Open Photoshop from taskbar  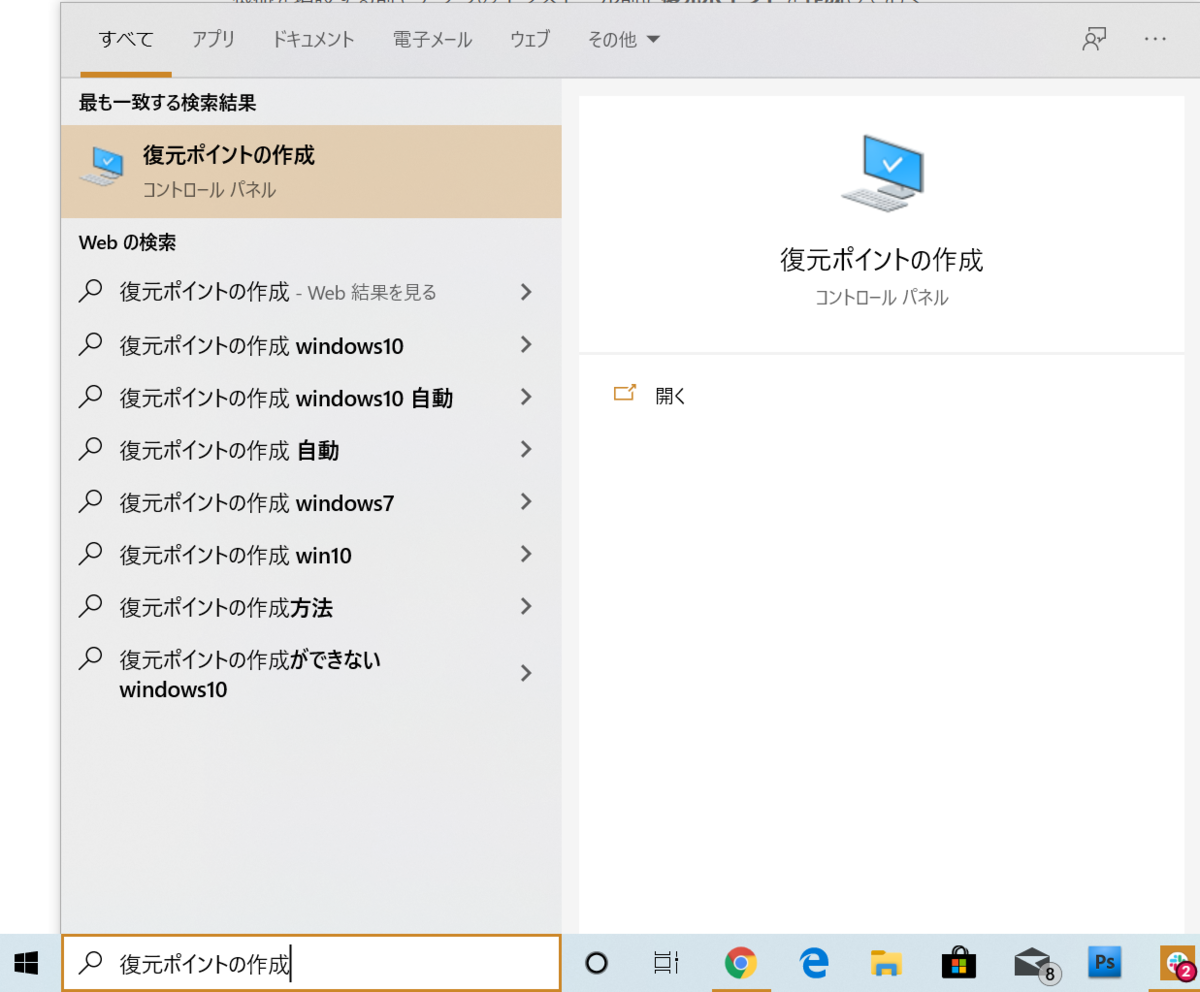(1105, 963)
